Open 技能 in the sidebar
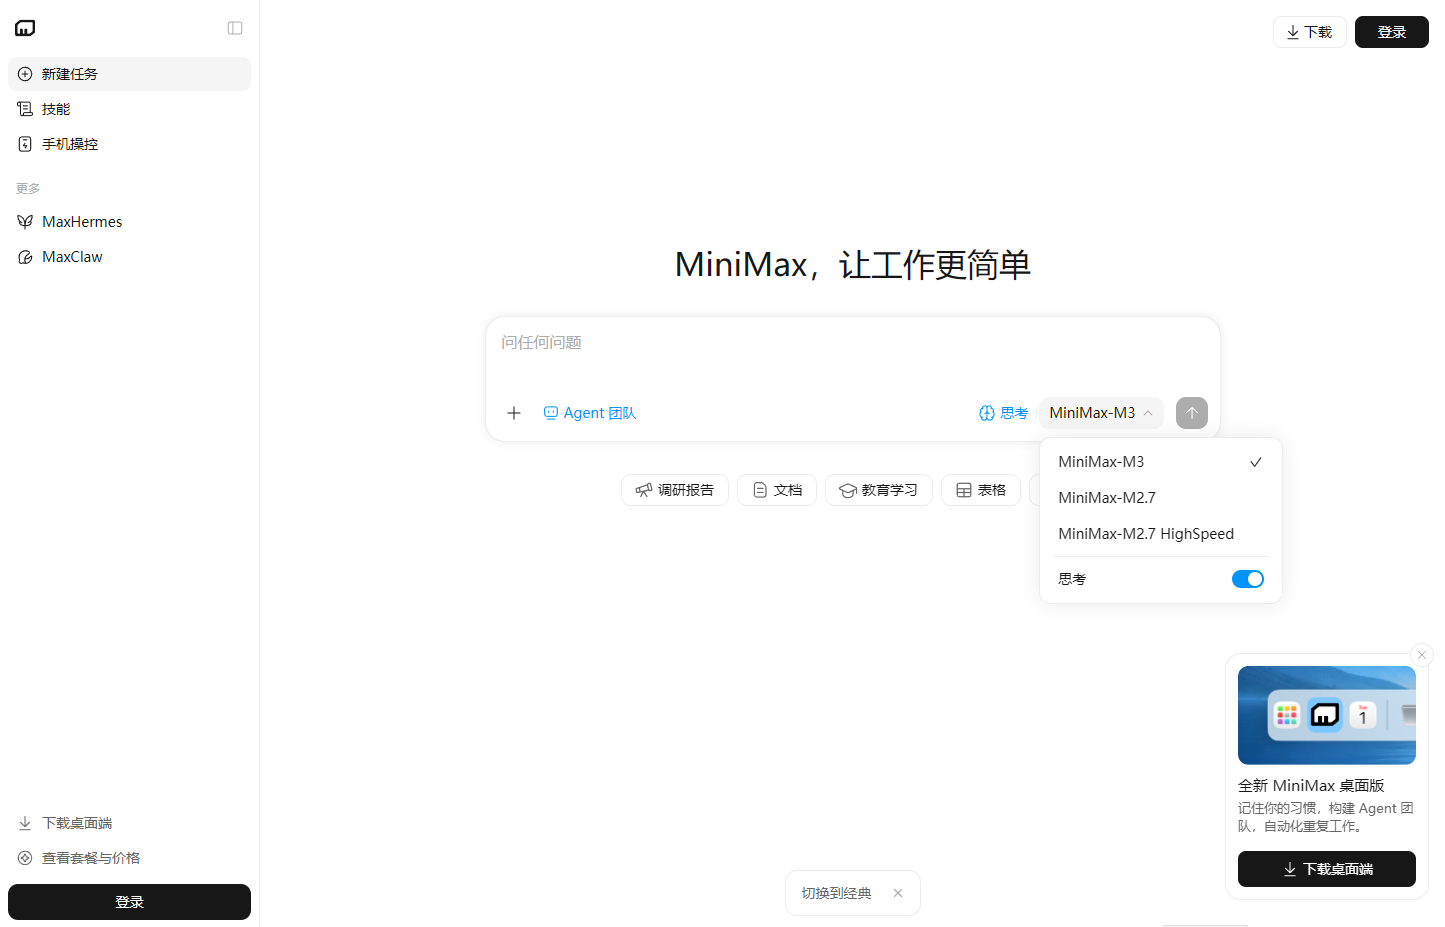The width and height of the screenshot is (1445, 927). 129,109
